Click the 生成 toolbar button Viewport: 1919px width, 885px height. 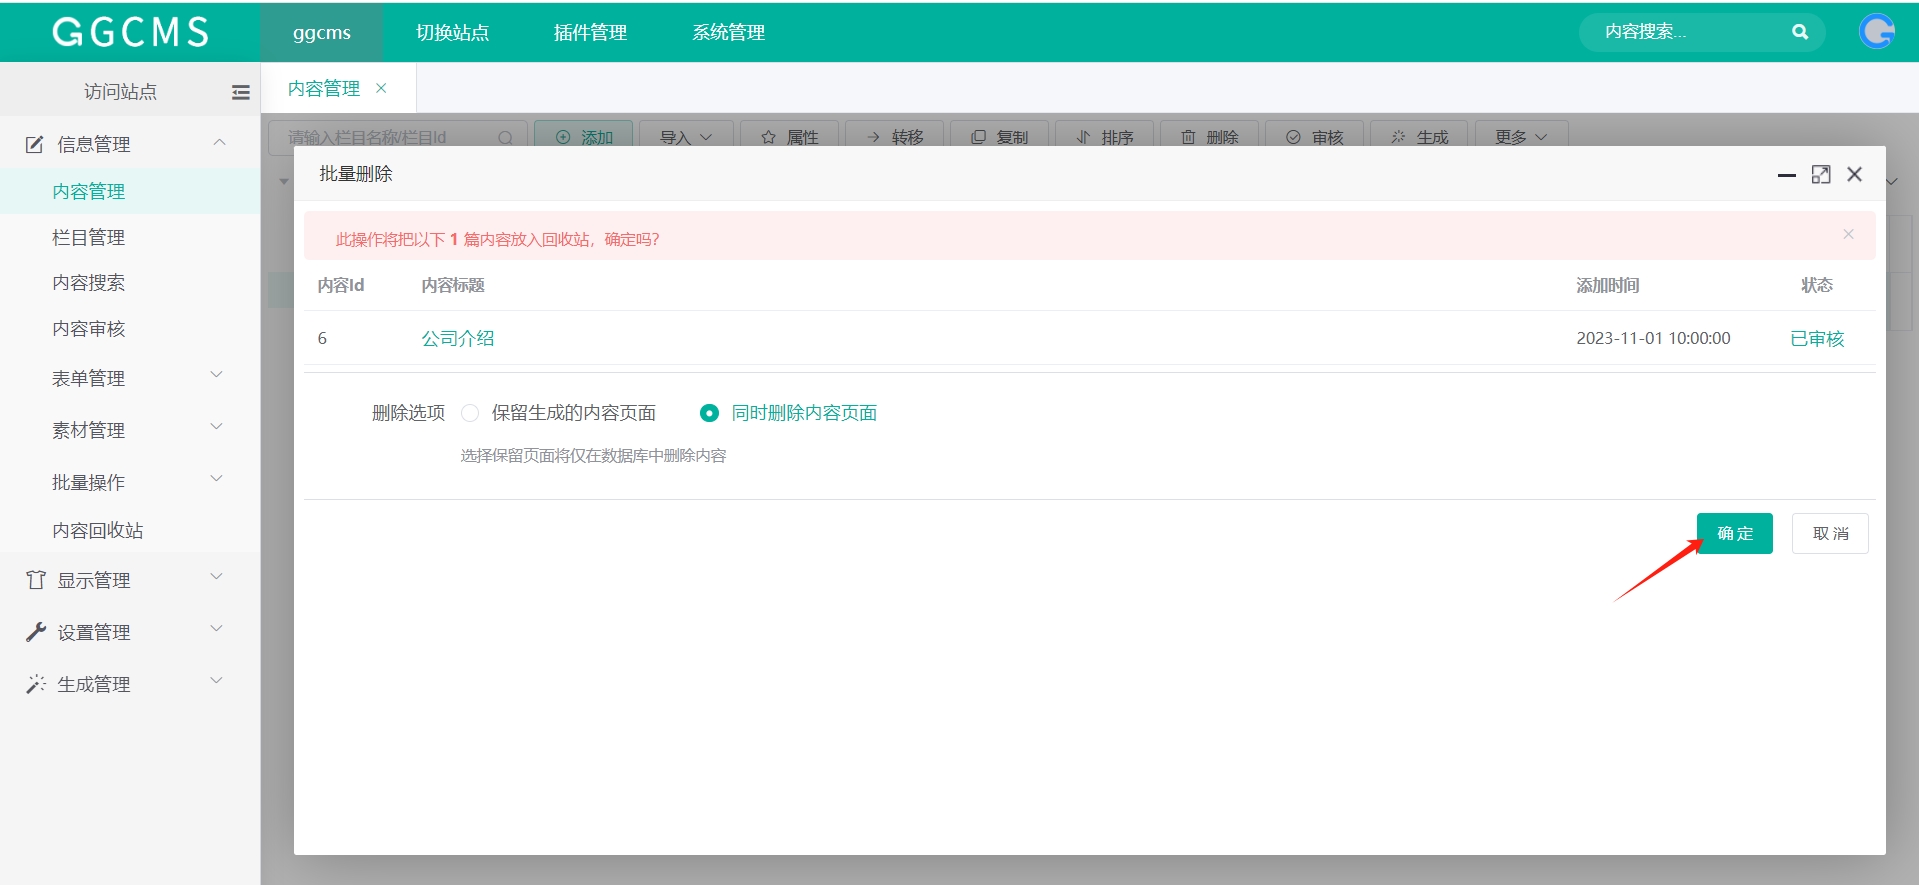pyautogui.click(x=1420, y=136)
